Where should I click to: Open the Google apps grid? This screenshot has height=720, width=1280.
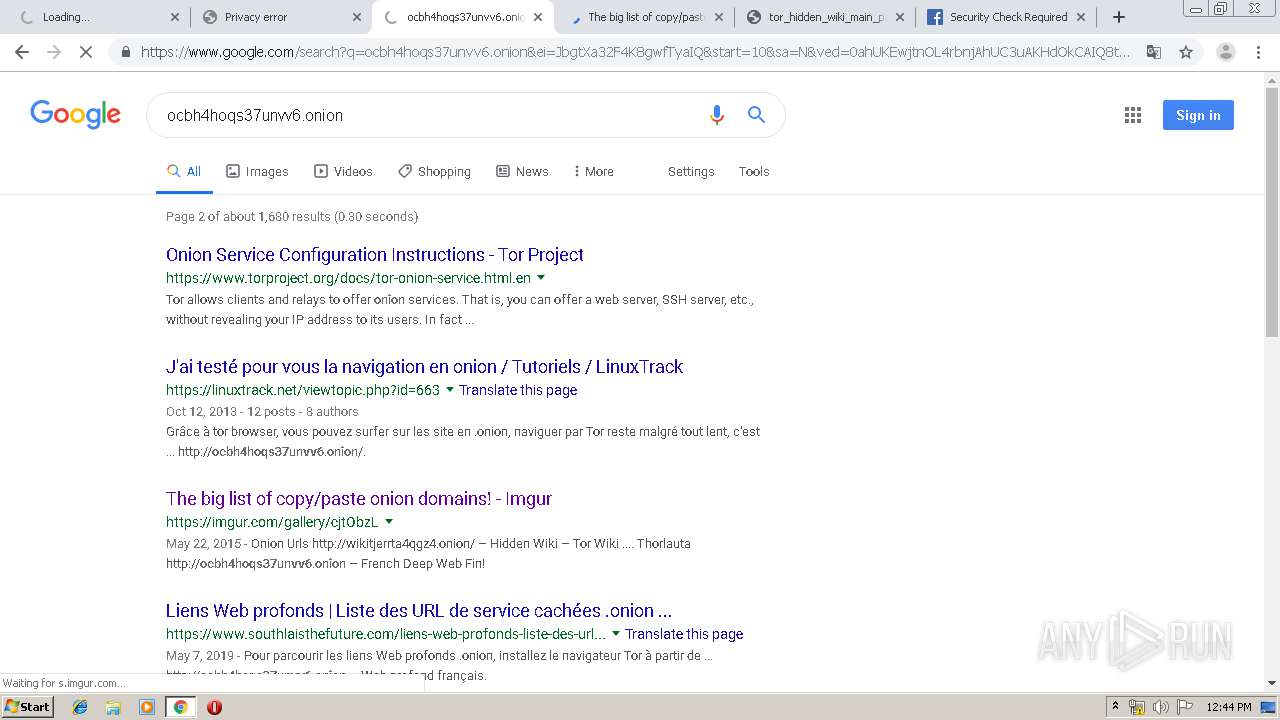click(1132, 115)
